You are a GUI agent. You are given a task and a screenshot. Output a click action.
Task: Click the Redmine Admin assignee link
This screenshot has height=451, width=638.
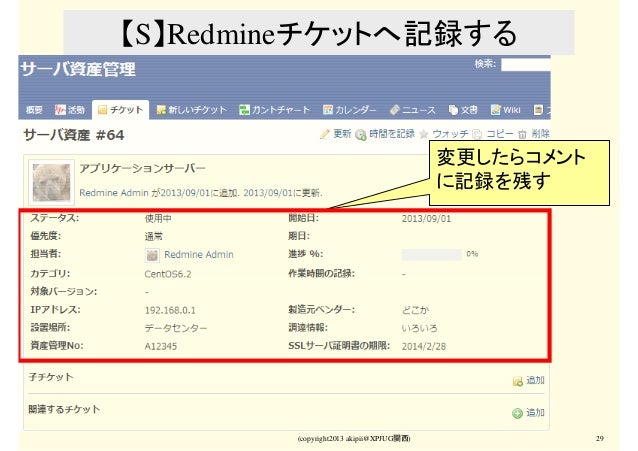[199, 254]
